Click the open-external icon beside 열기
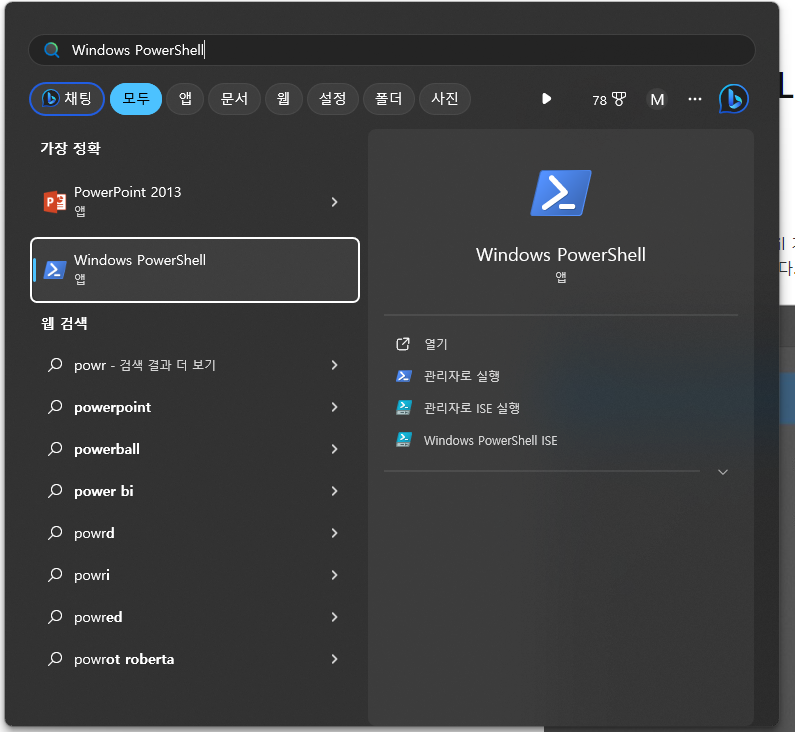The width and height of the screenshot is (795, 732). click(x=403, y=344)
